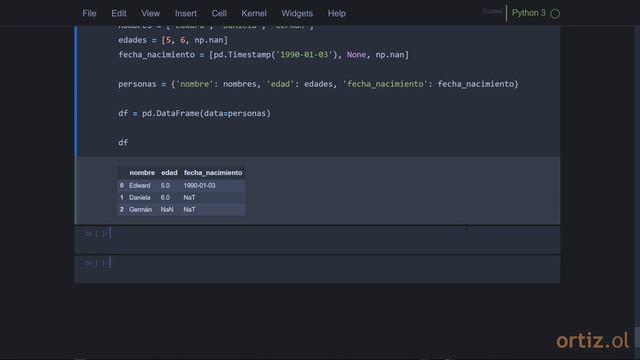This screenshot has height=360, width=640.
Task: Open the Help menu
Action: [336, 13]
